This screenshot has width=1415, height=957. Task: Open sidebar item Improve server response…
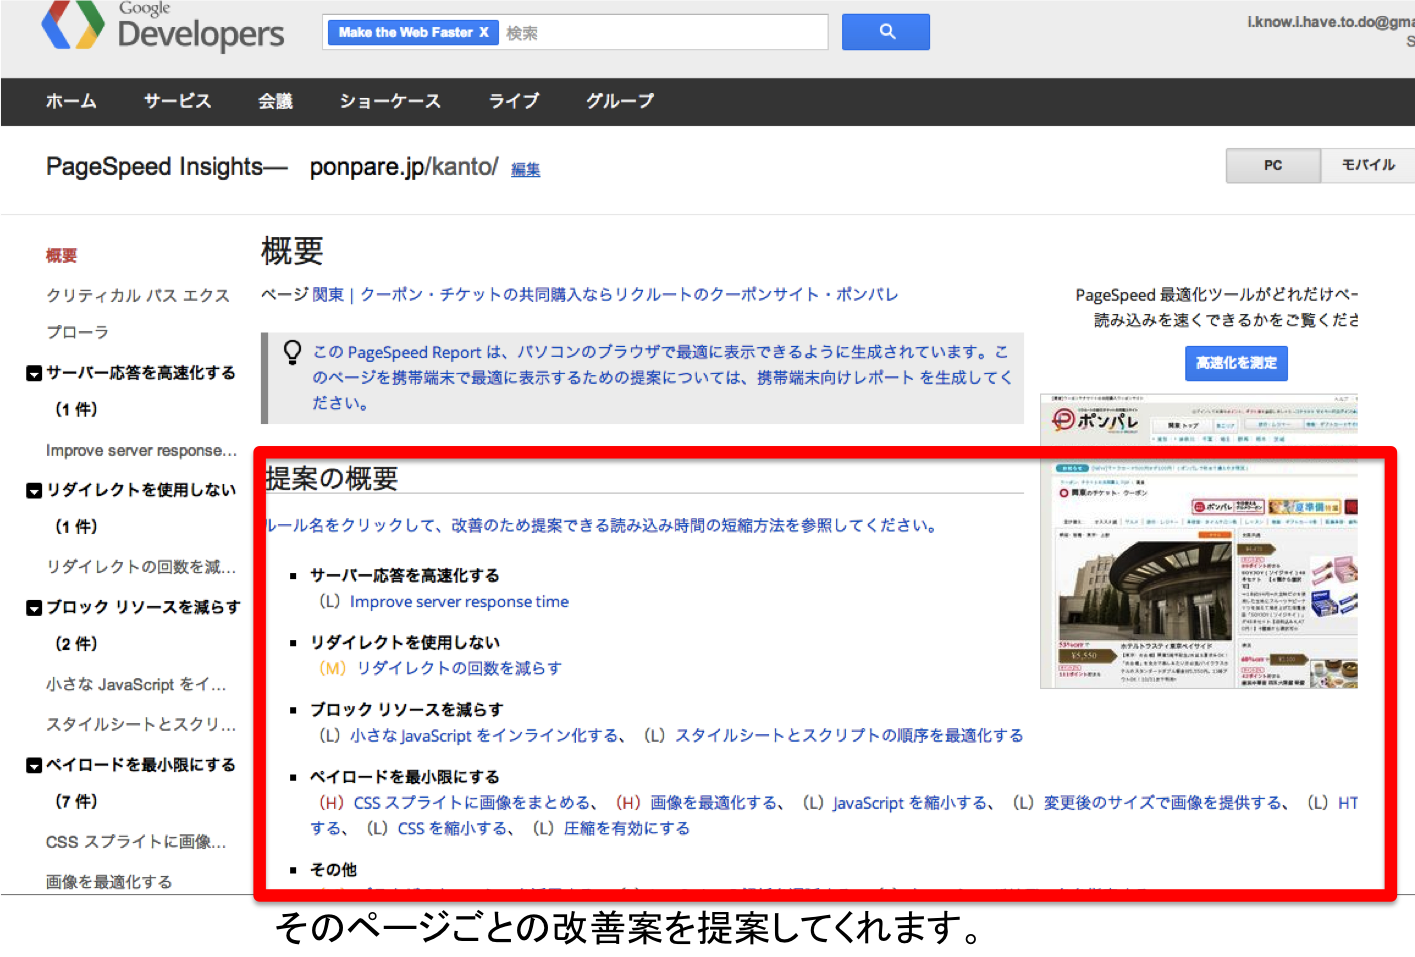point(141,451)
